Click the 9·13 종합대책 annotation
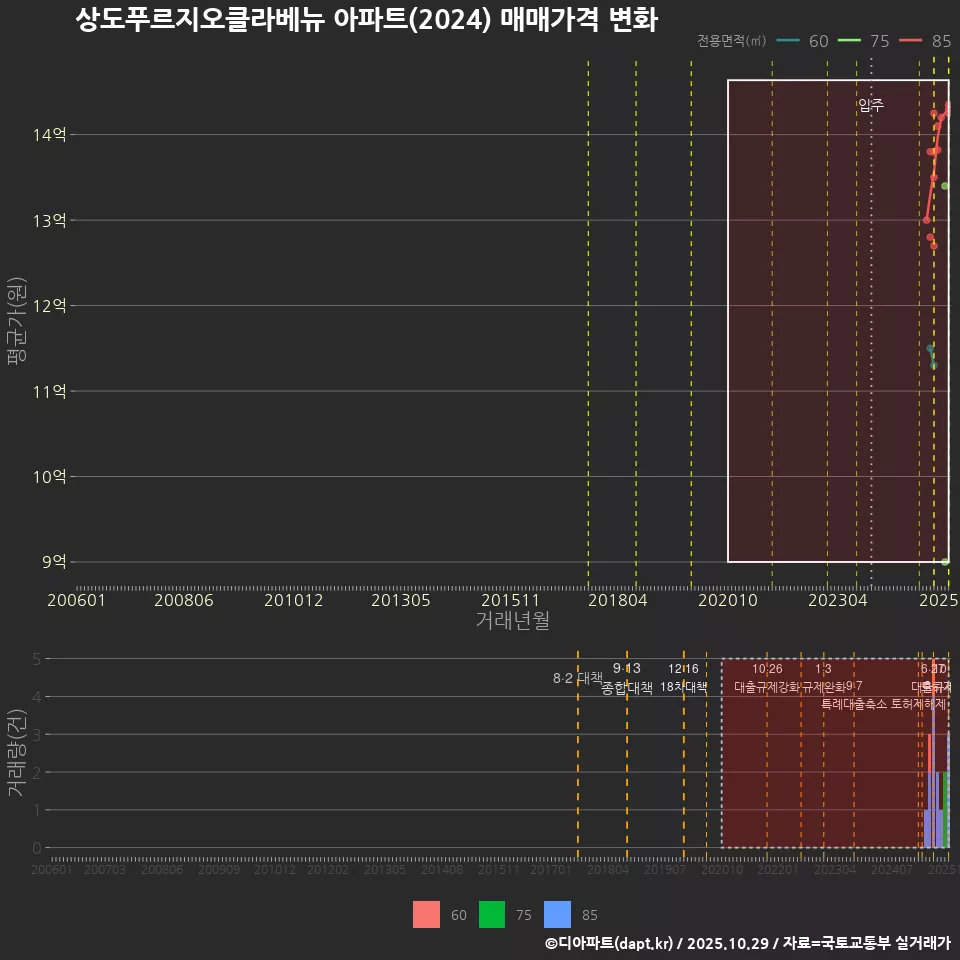The height and width of the screenshot is (960, 960). click(x=628, y=678)
